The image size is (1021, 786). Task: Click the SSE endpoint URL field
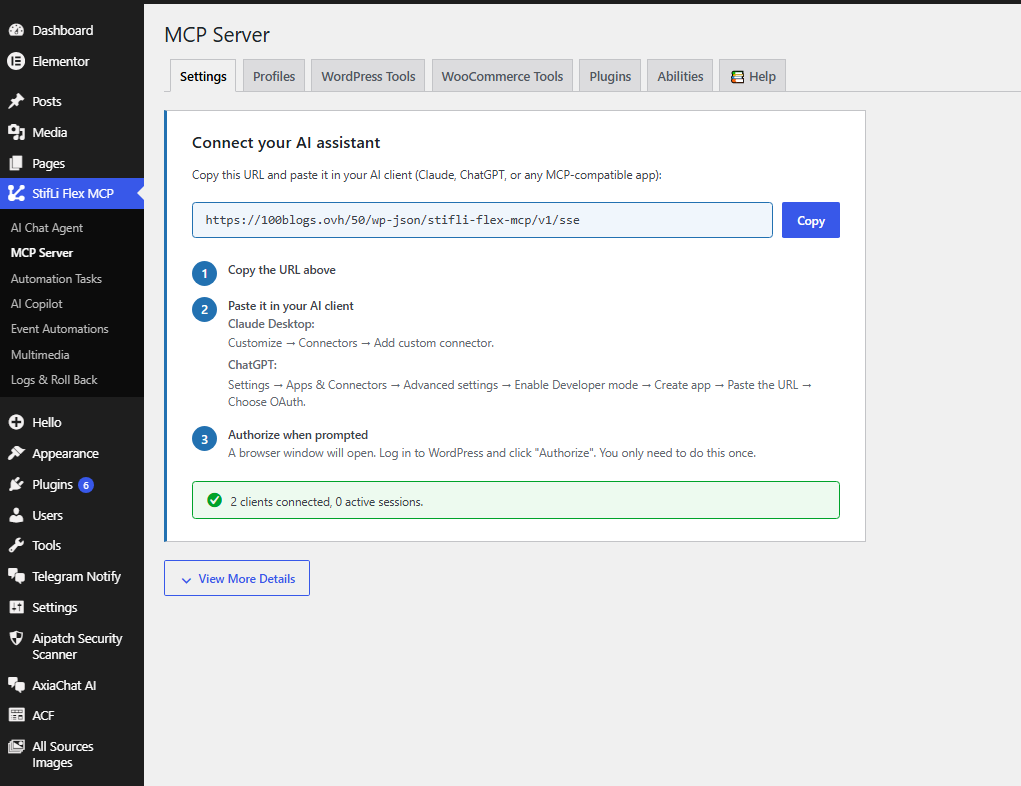482,220
